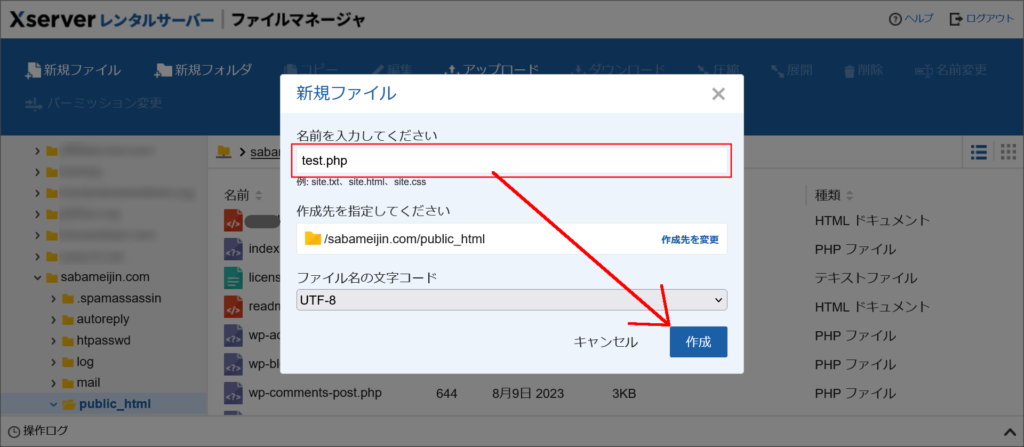Click the destination folder icon in dialog
Screen dimensions: 1024x447
pos(313,239)
